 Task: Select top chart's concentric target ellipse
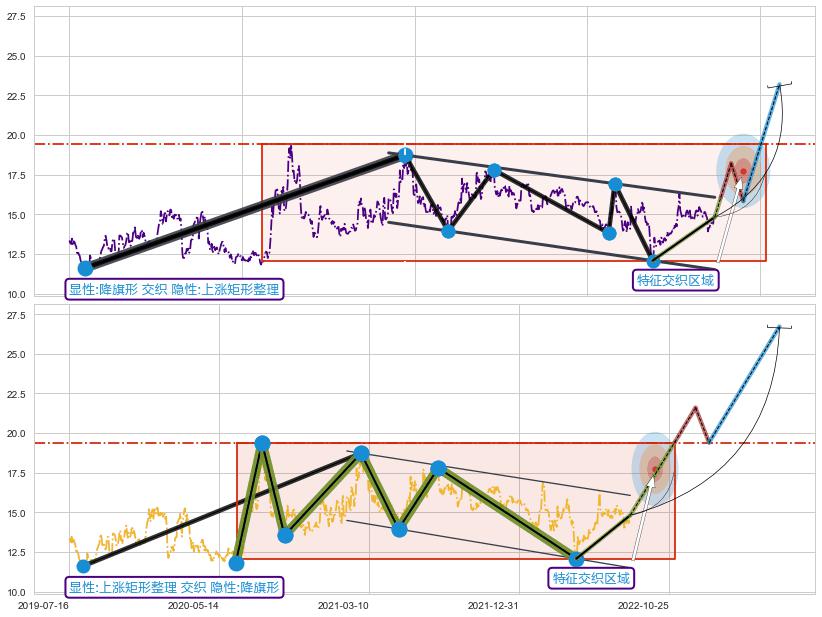tap(742, 170)
